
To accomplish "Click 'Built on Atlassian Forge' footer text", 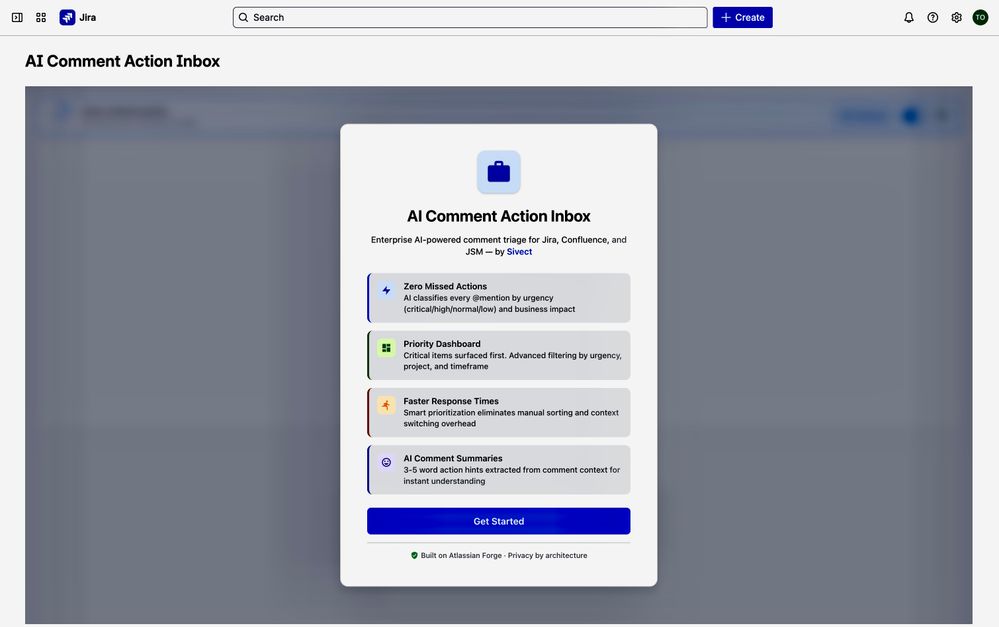I will (x=461, y=556).
